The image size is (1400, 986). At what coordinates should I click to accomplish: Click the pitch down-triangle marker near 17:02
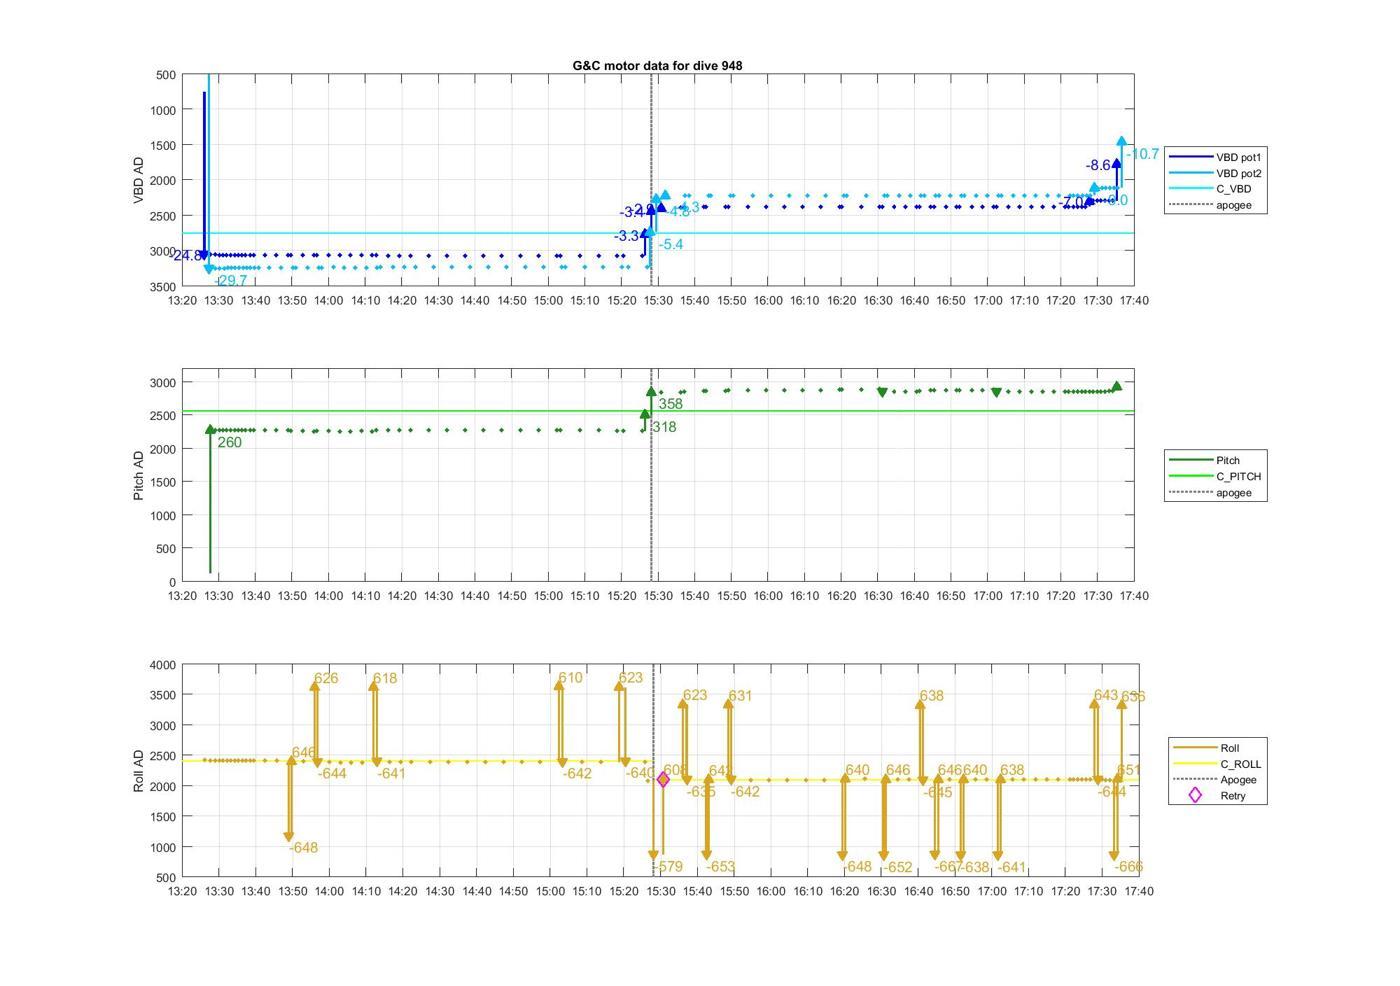pos(996,393)
